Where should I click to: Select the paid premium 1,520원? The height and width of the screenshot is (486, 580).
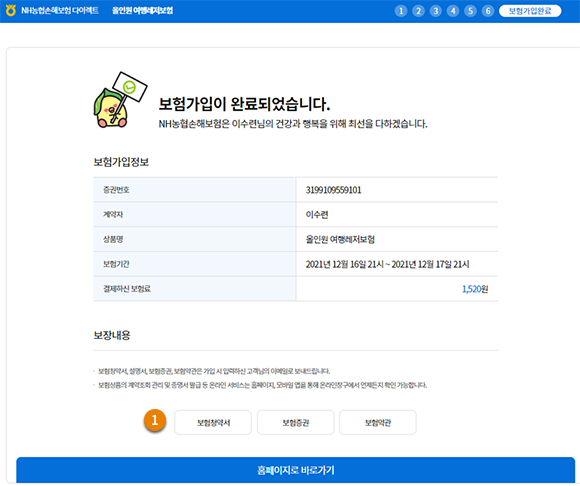[x=475, y=289]
